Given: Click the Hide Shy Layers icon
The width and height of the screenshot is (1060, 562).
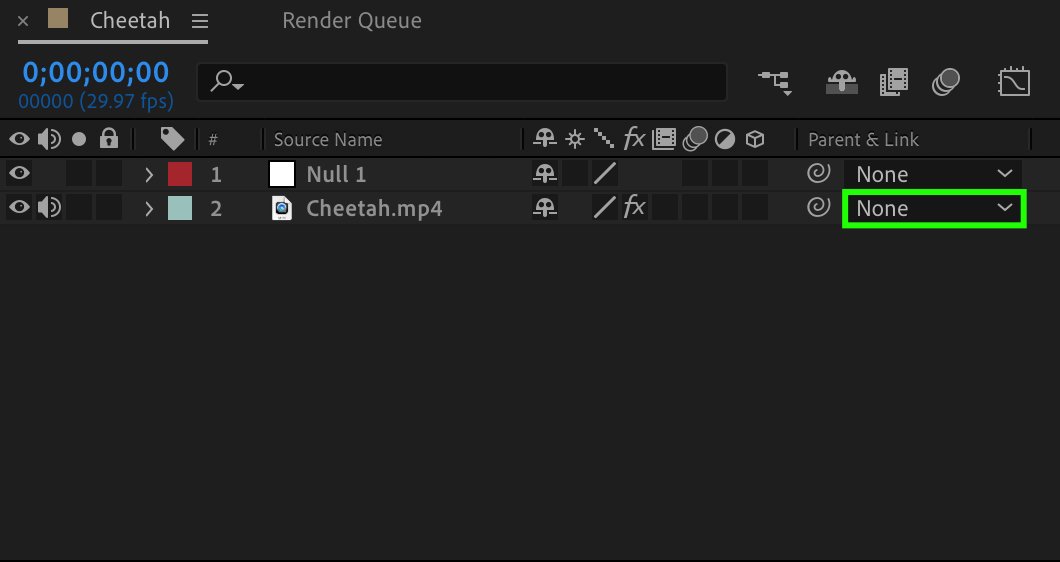Looking at the screenshot, I should (841, 82).
